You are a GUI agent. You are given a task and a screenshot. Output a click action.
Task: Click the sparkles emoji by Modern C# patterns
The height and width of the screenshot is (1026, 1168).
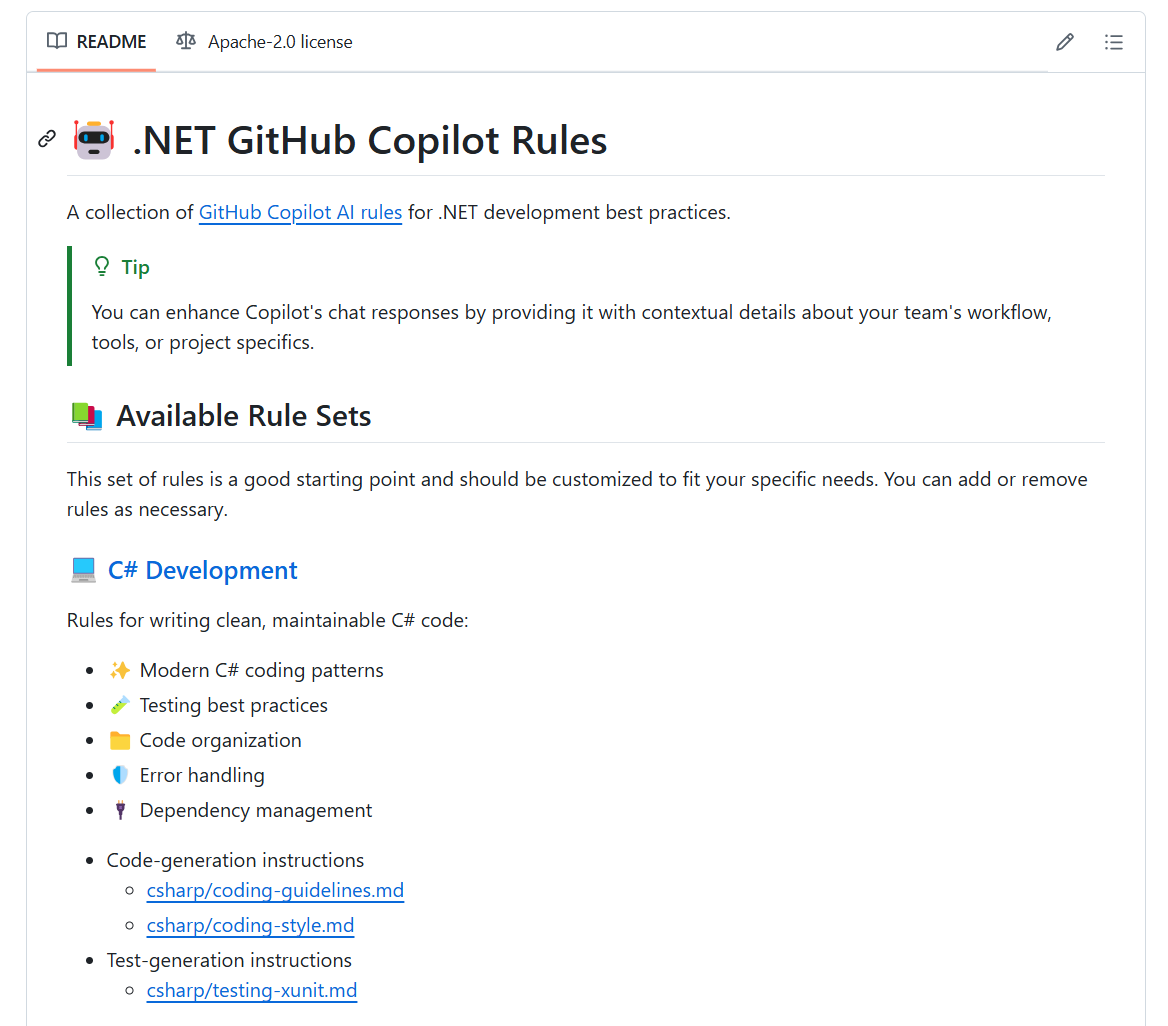point(120,670)
